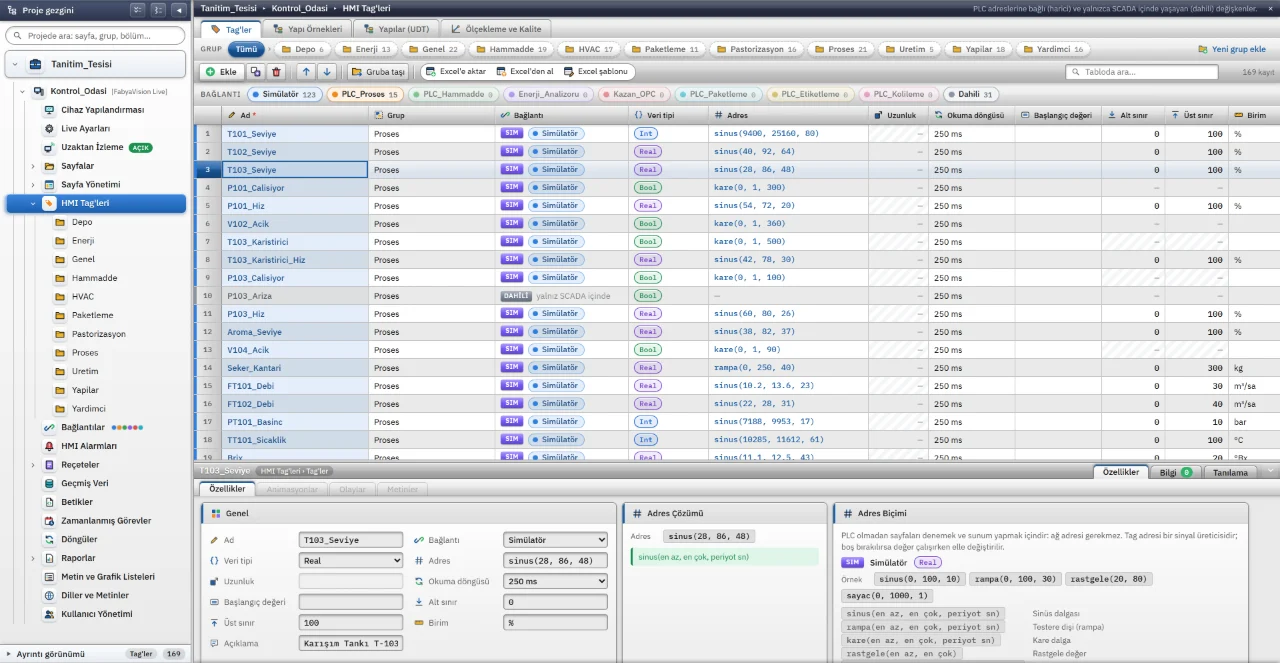Move selected tag down with arrow icon

[x=327, y=72]
